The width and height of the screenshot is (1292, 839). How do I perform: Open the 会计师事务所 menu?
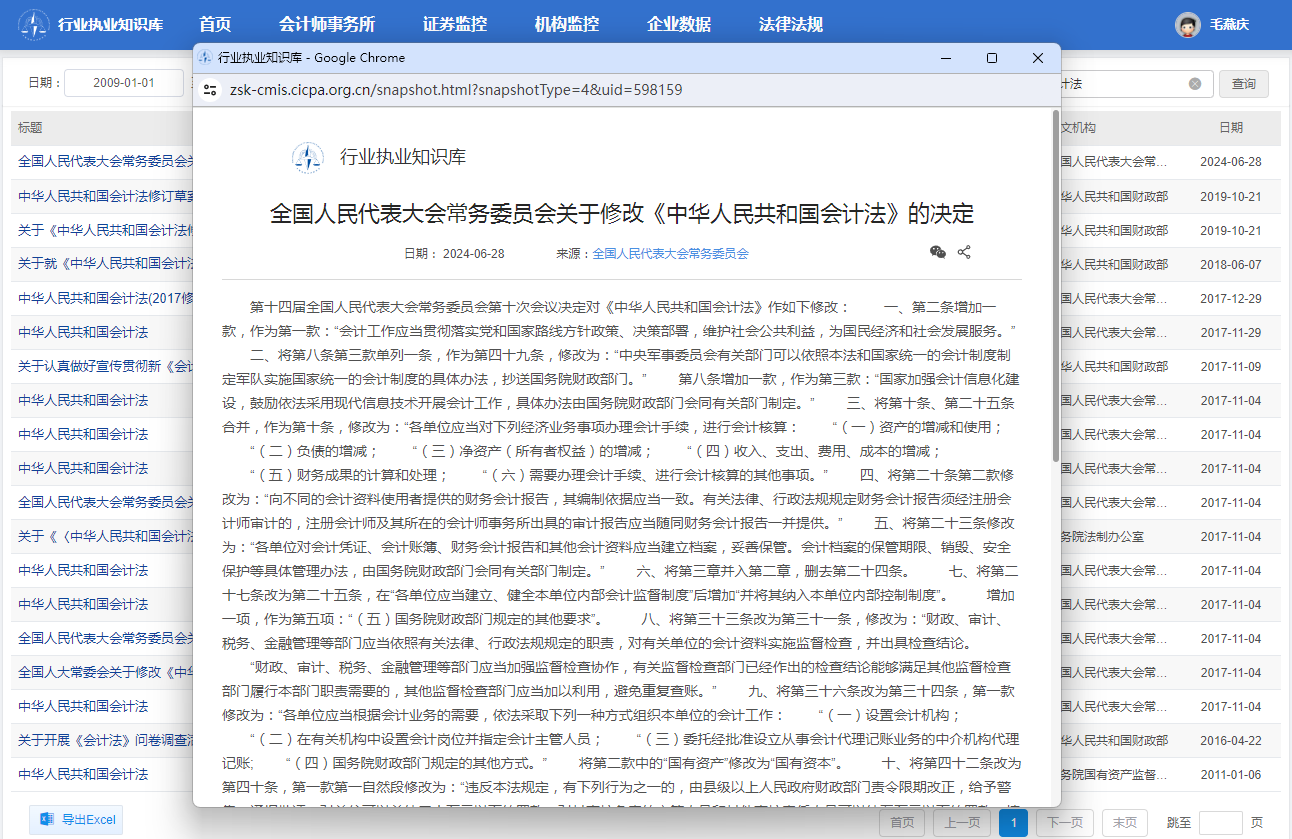327,25
